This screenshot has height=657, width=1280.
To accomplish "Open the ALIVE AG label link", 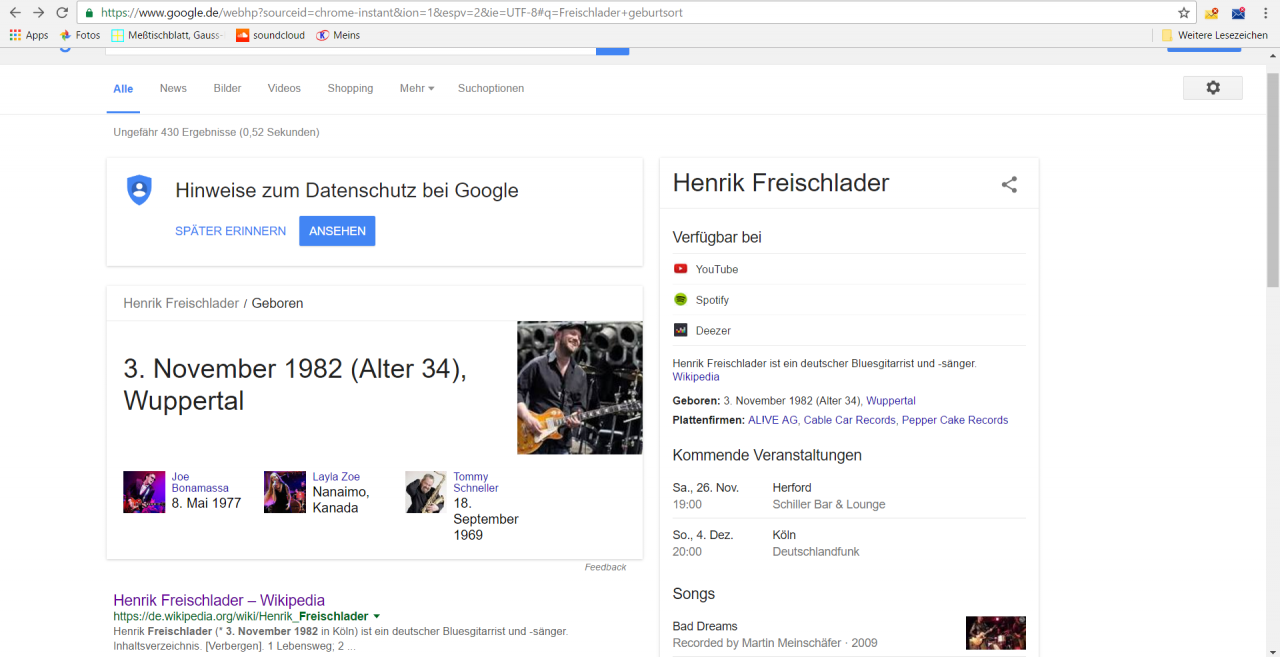I will point(773,420).
